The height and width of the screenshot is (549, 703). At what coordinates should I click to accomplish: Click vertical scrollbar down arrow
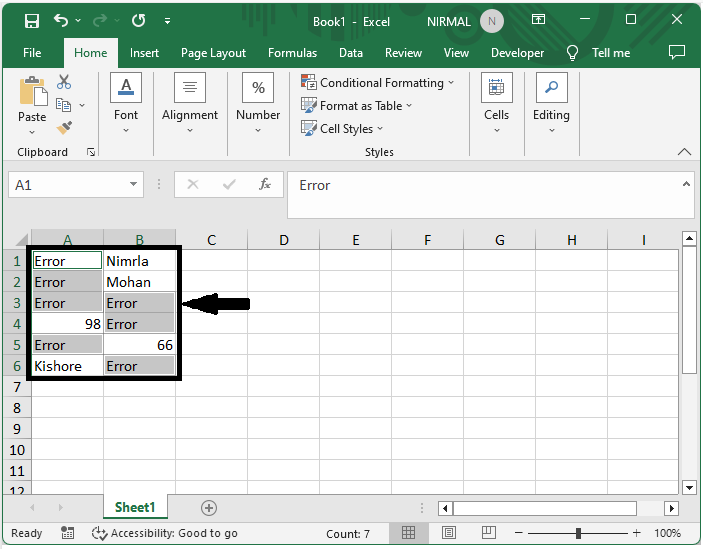[689, 487]
